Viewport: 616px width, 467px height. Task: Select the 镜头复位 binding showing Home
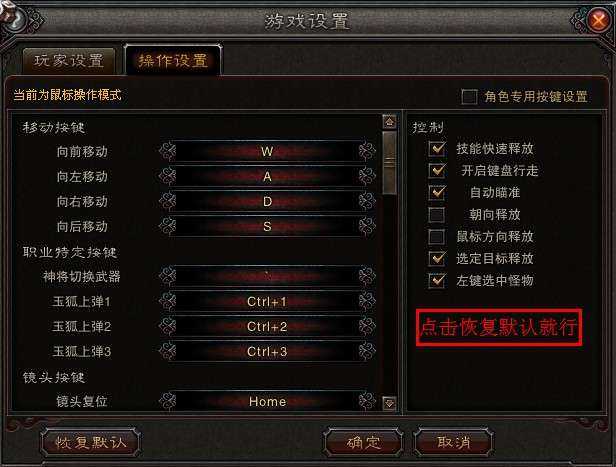pos(267,401)
